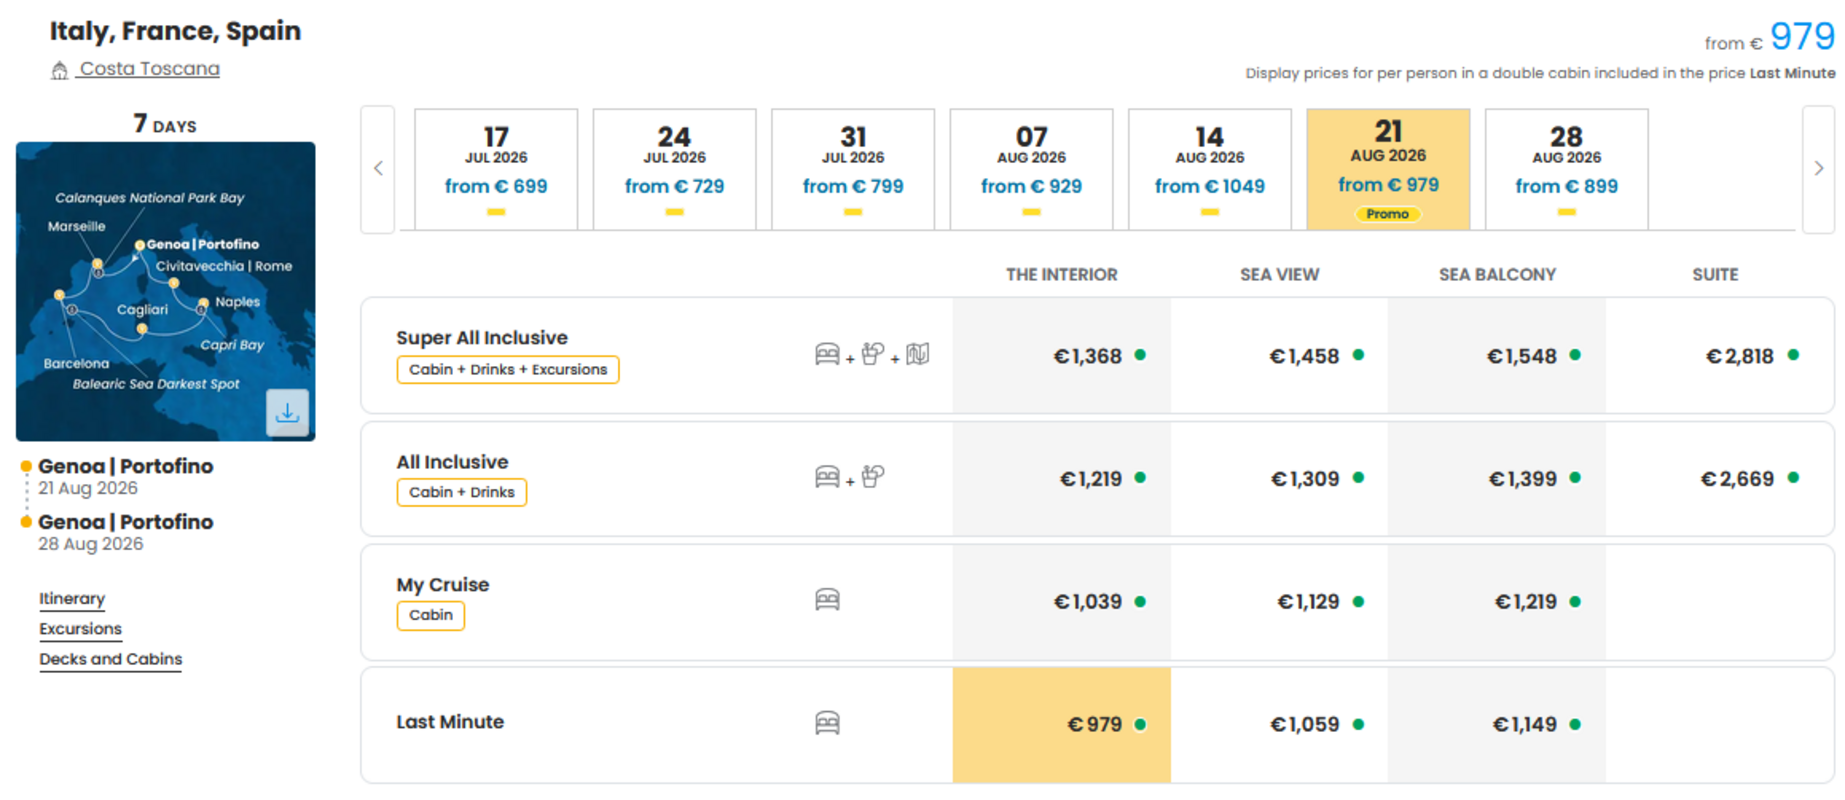
Task: Choose the 14 Aug 2026 departure date
Action: click(1210, 169)
